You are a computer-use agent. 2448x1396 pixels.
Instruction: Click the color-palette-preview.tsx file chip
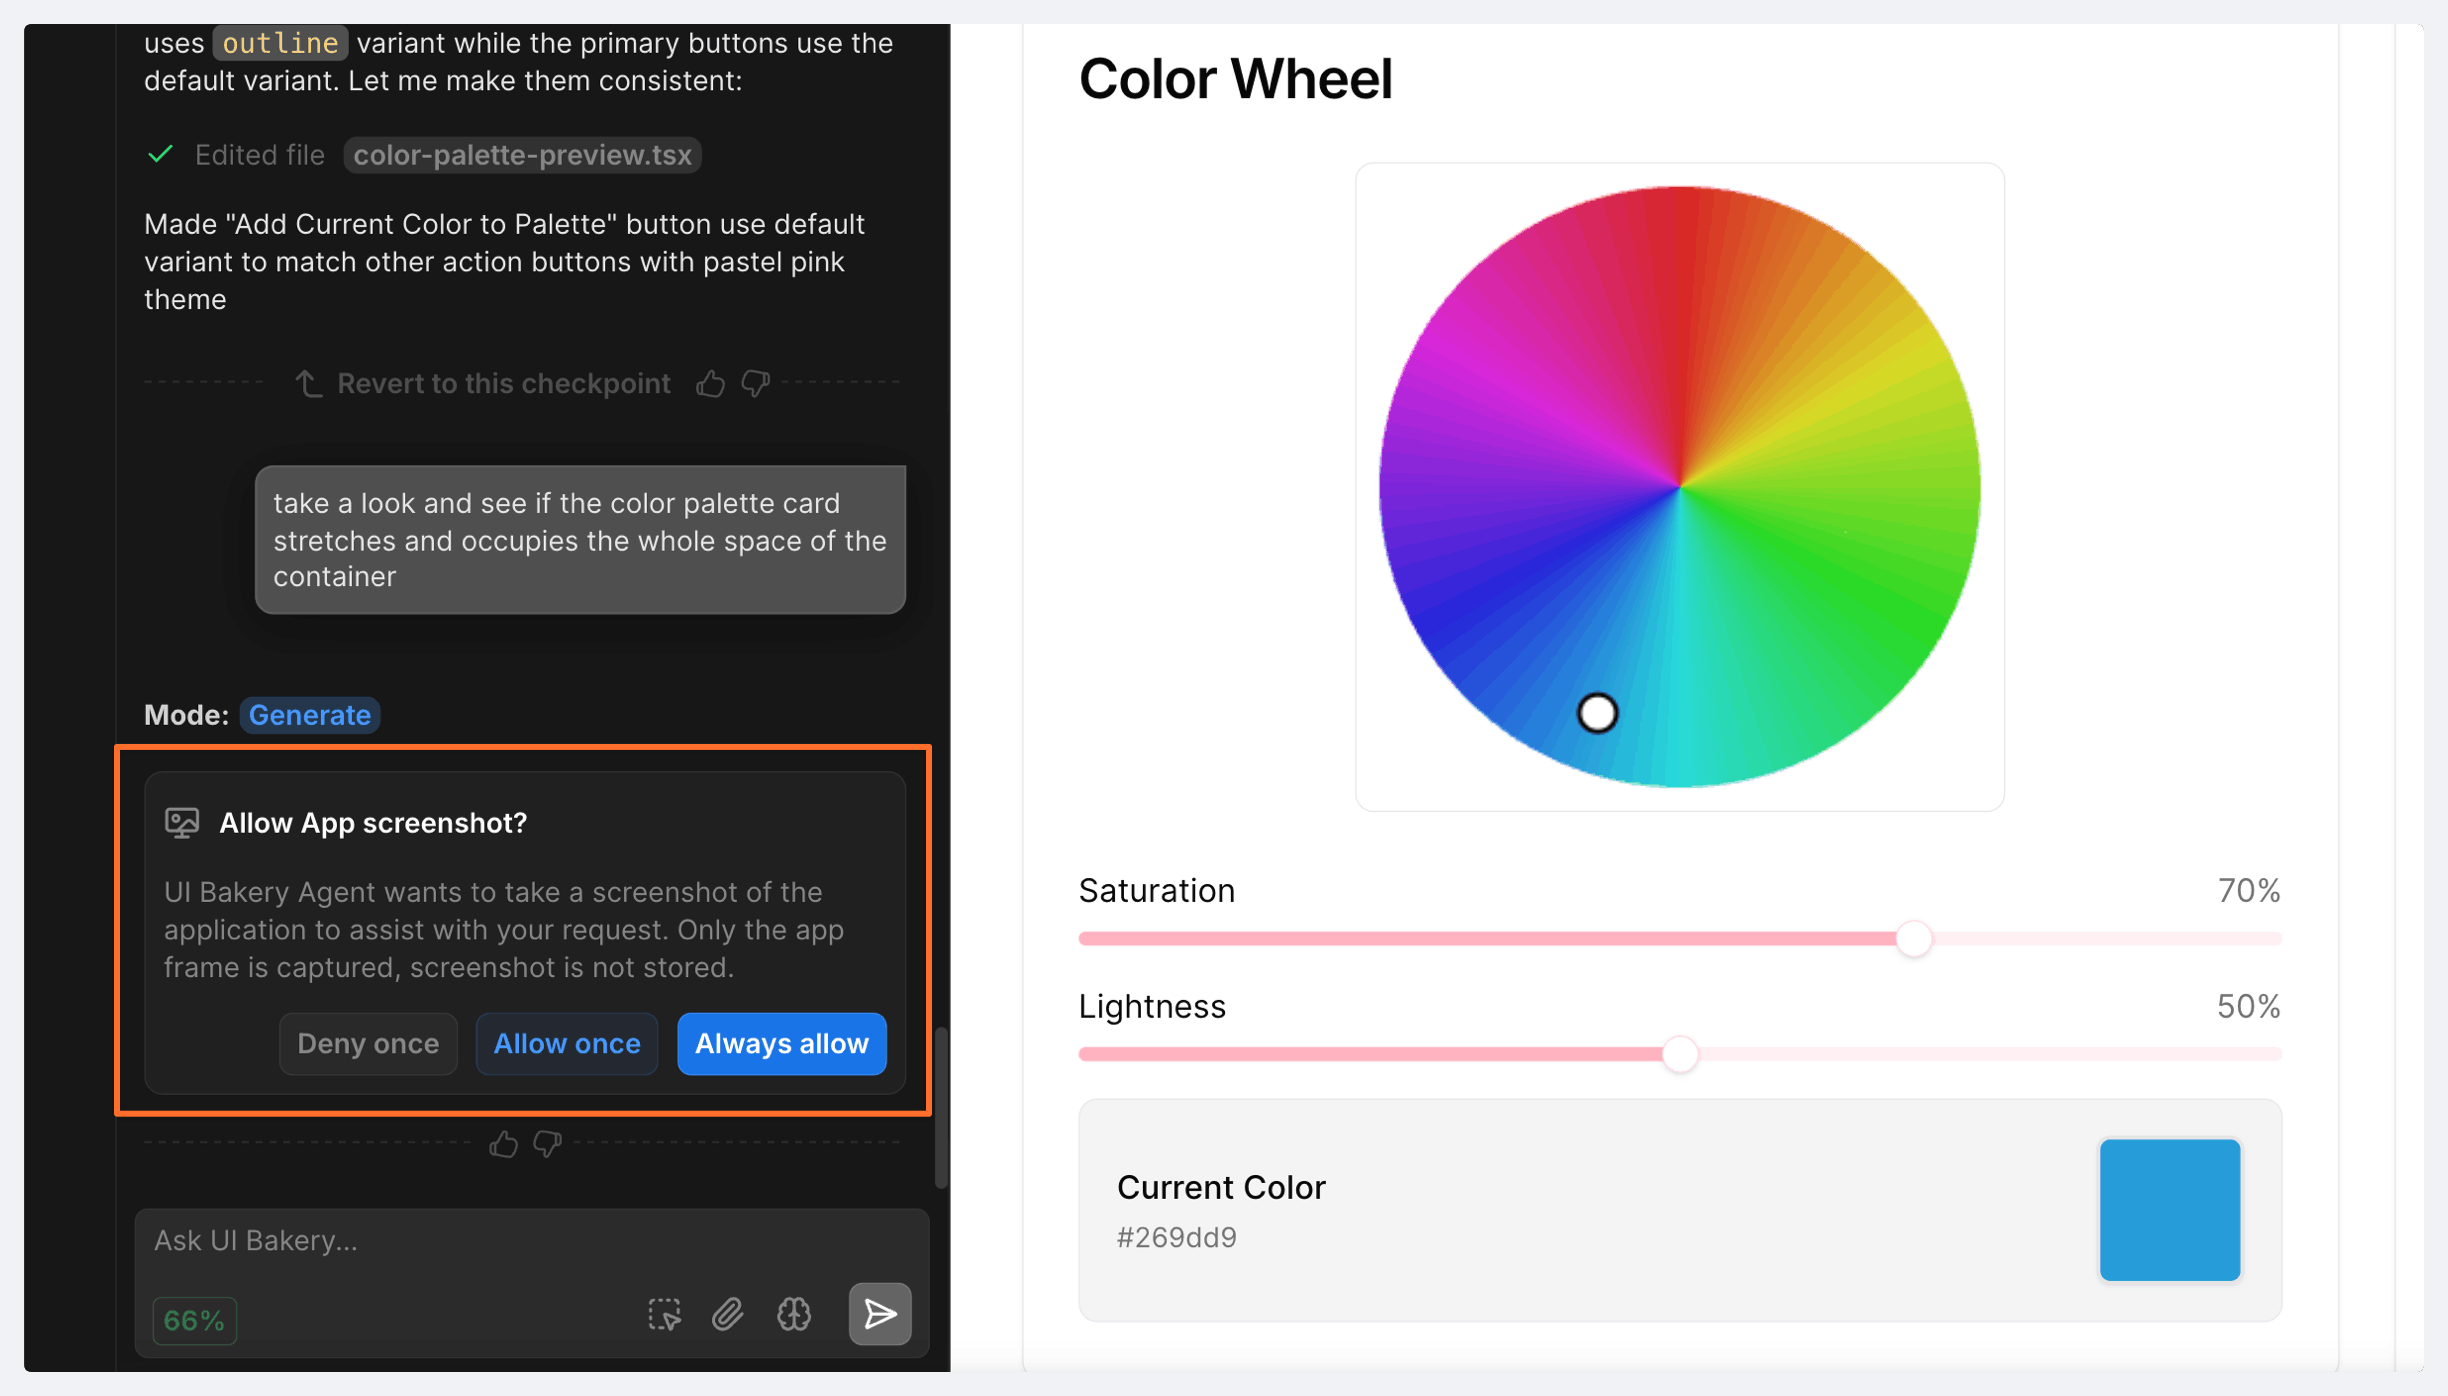522,155
